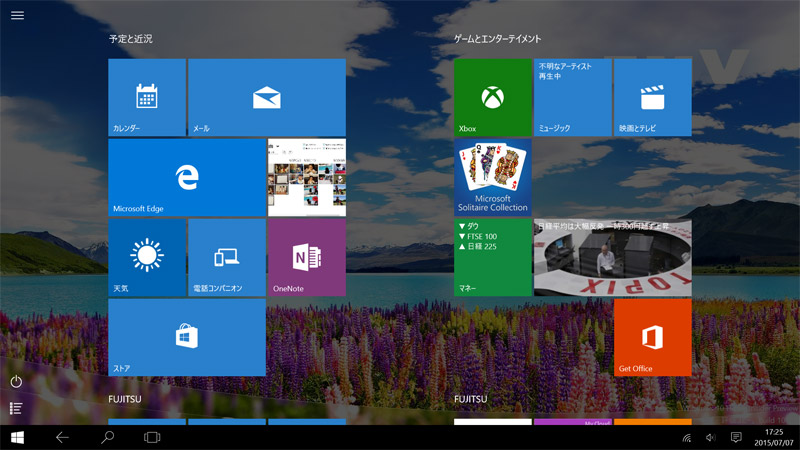This screenshot has height=450, width=800.
Task: Open the Weather (天気) tile
Action: click(x=147, y=257)
